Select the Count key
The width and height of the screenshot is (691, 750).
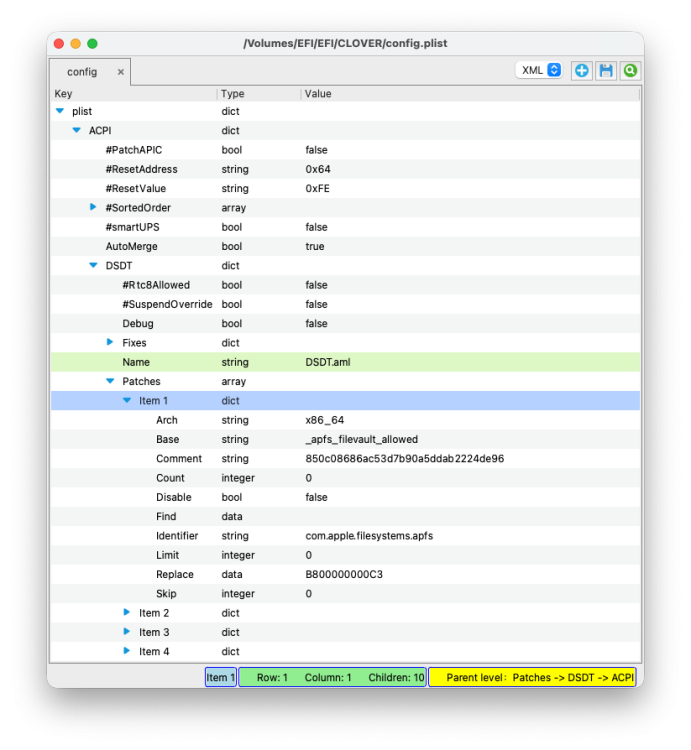tap(170, 478)
